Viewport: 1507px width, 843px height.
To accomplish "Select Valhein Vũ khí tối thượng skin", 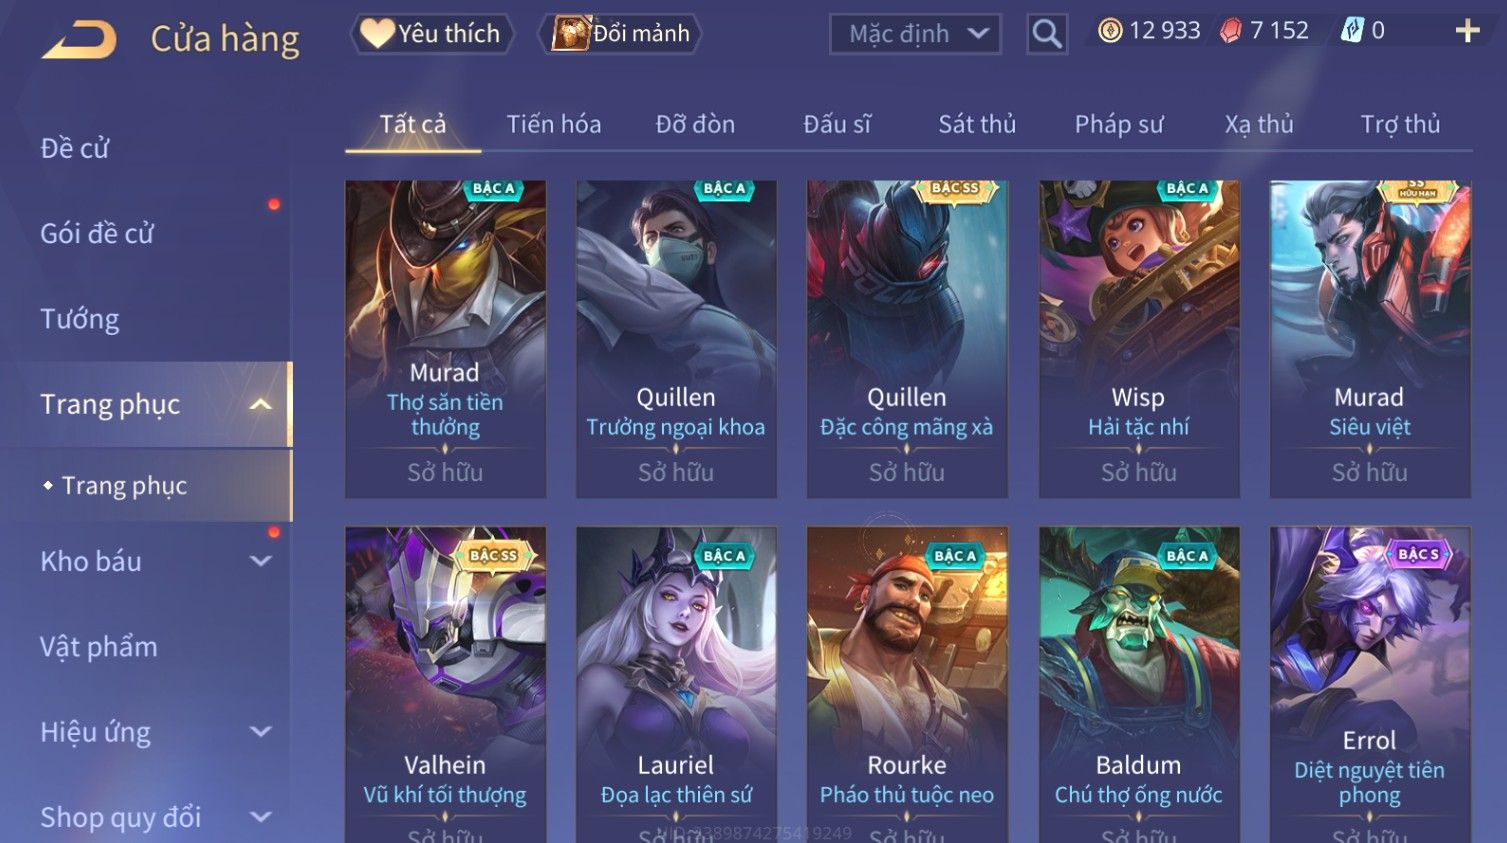I will [445, 685].
